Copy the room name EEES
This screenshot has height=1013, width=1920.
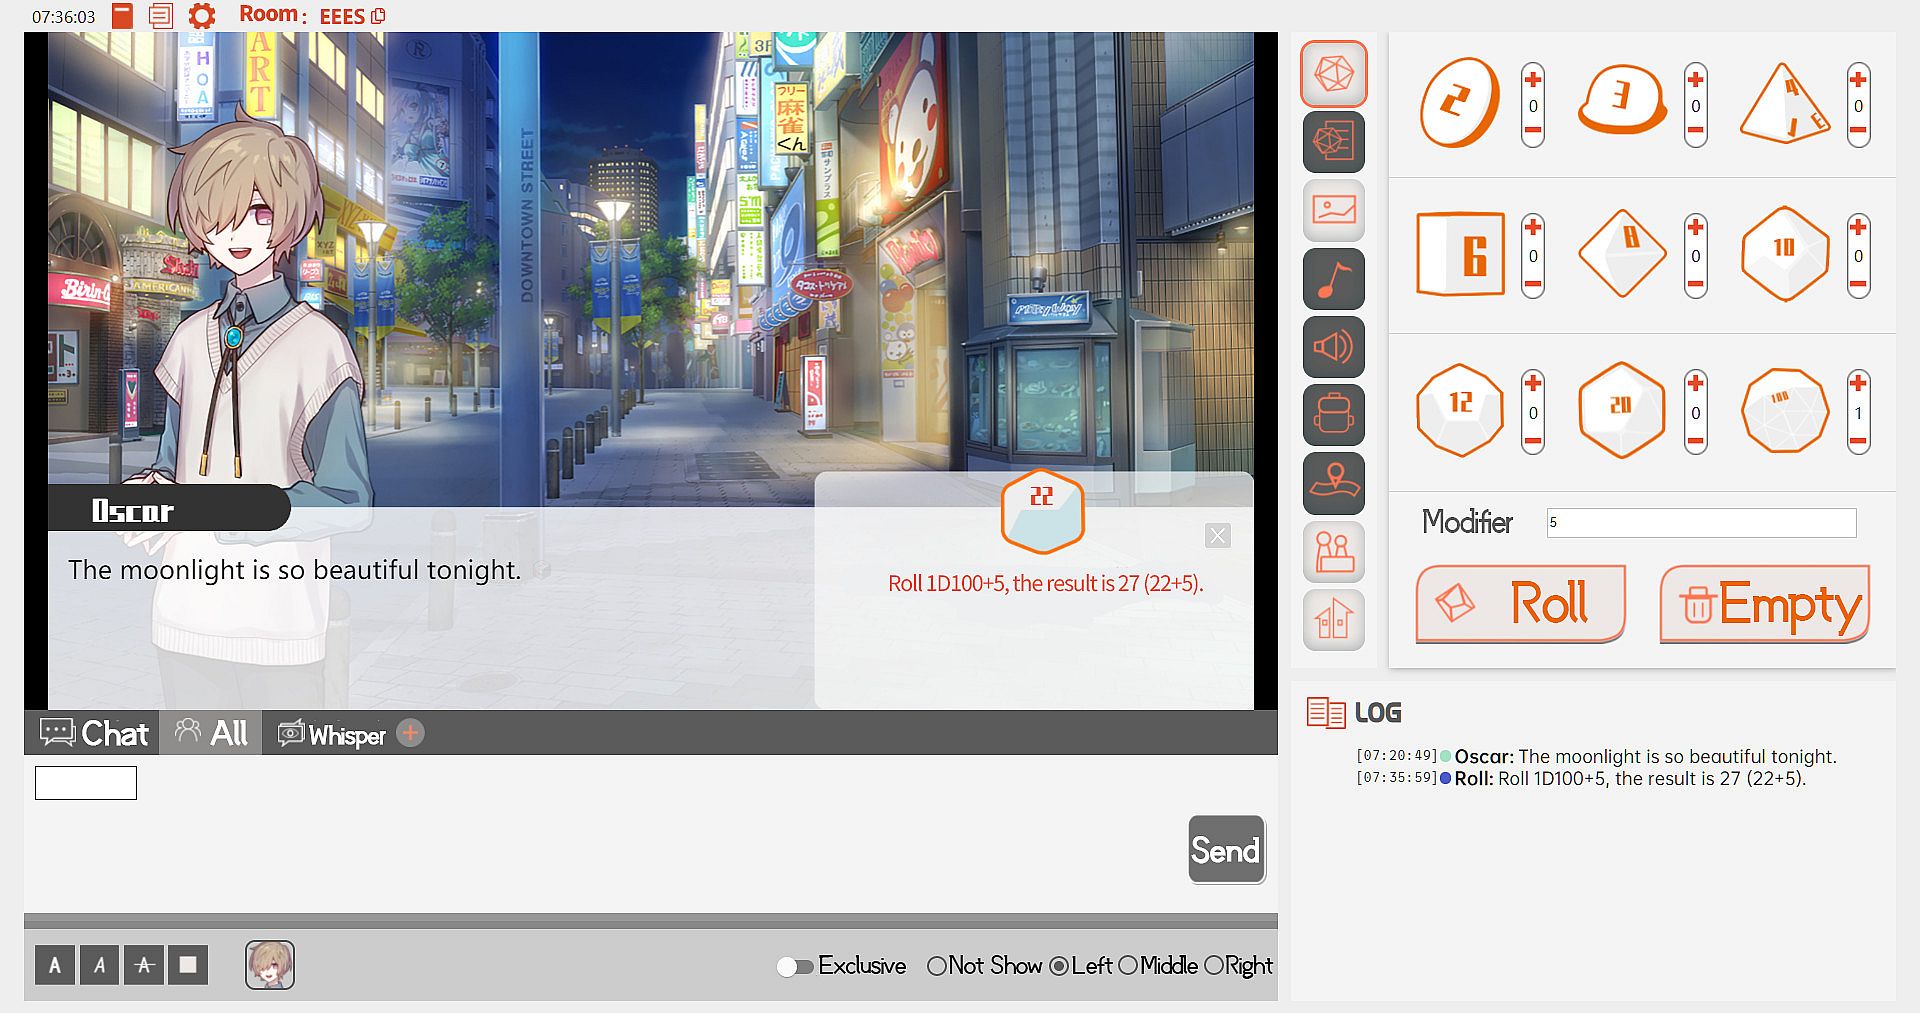(x=378, y=17)
